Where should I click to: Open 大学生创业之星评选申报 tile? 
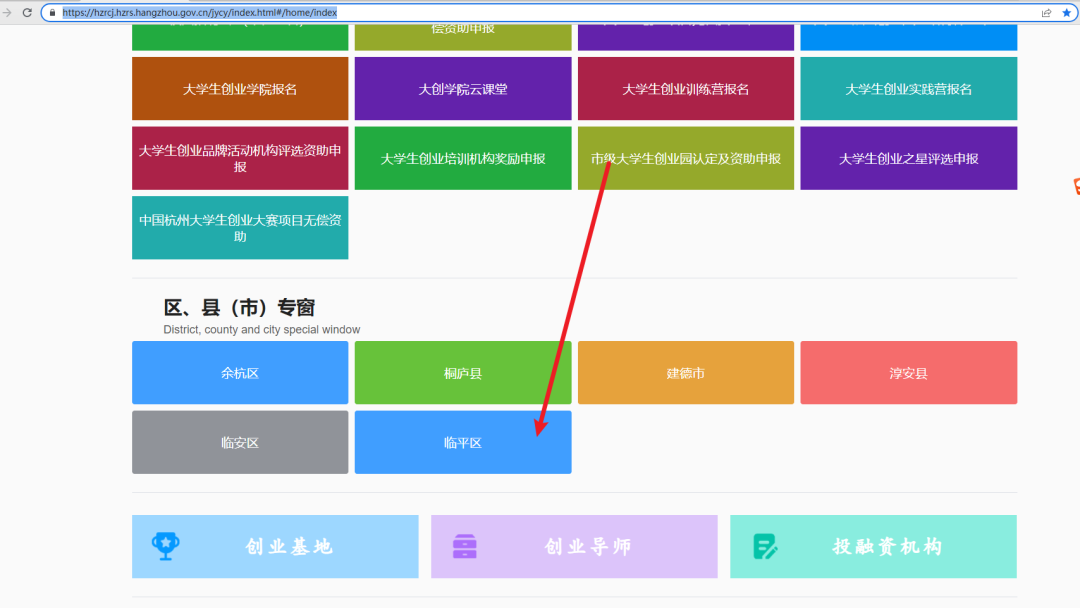(908, 158)
